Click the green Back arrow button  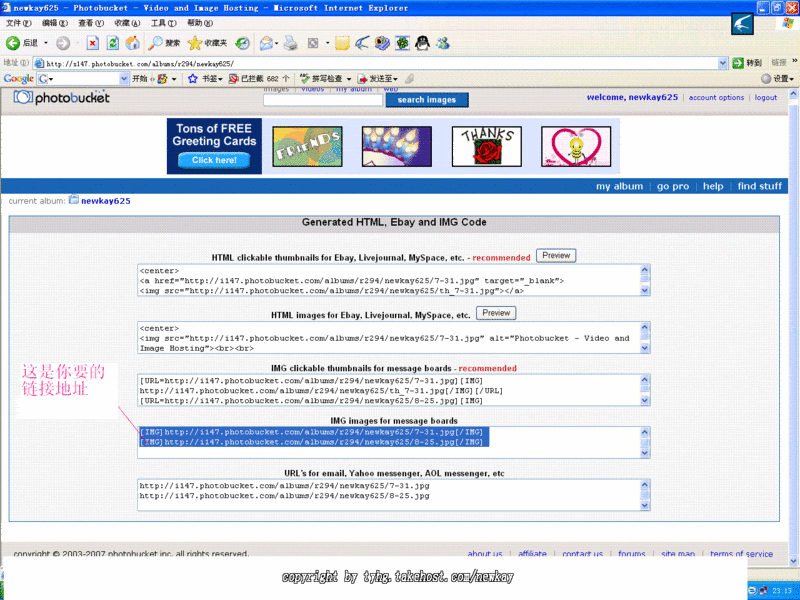pos(13,43)
